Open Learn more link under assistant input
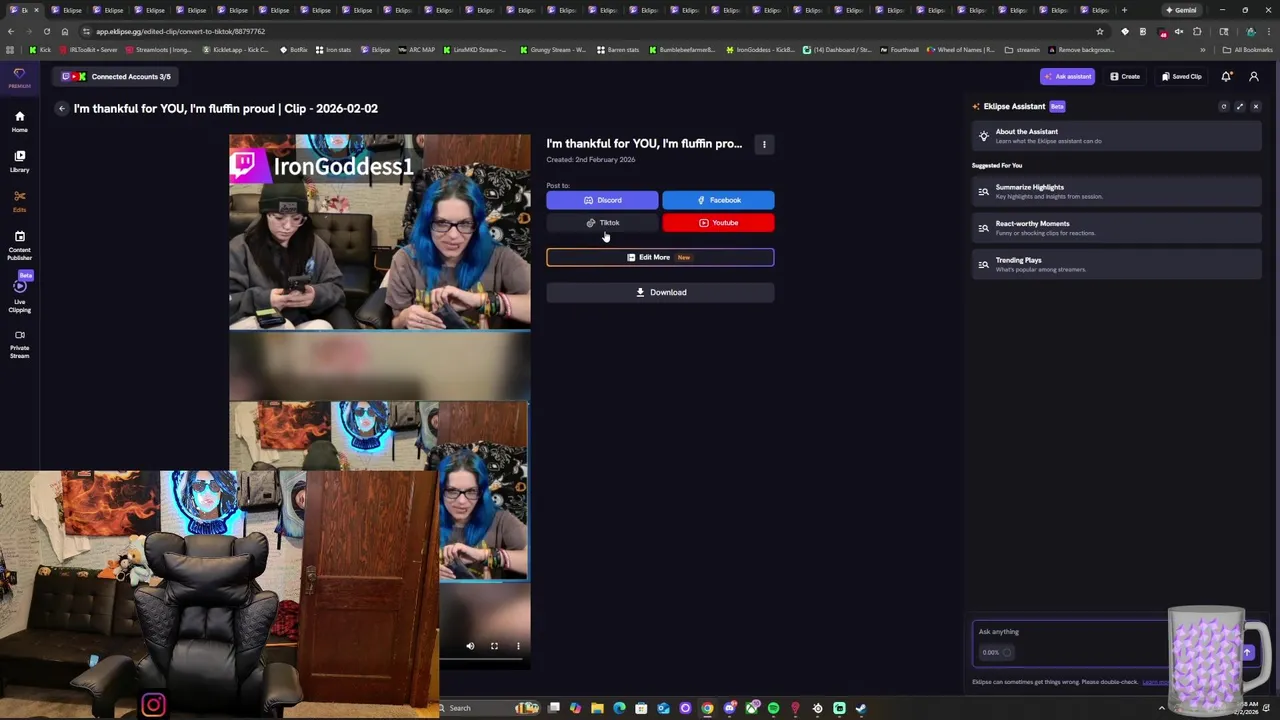1280x720 pixels. (1156, 682)
